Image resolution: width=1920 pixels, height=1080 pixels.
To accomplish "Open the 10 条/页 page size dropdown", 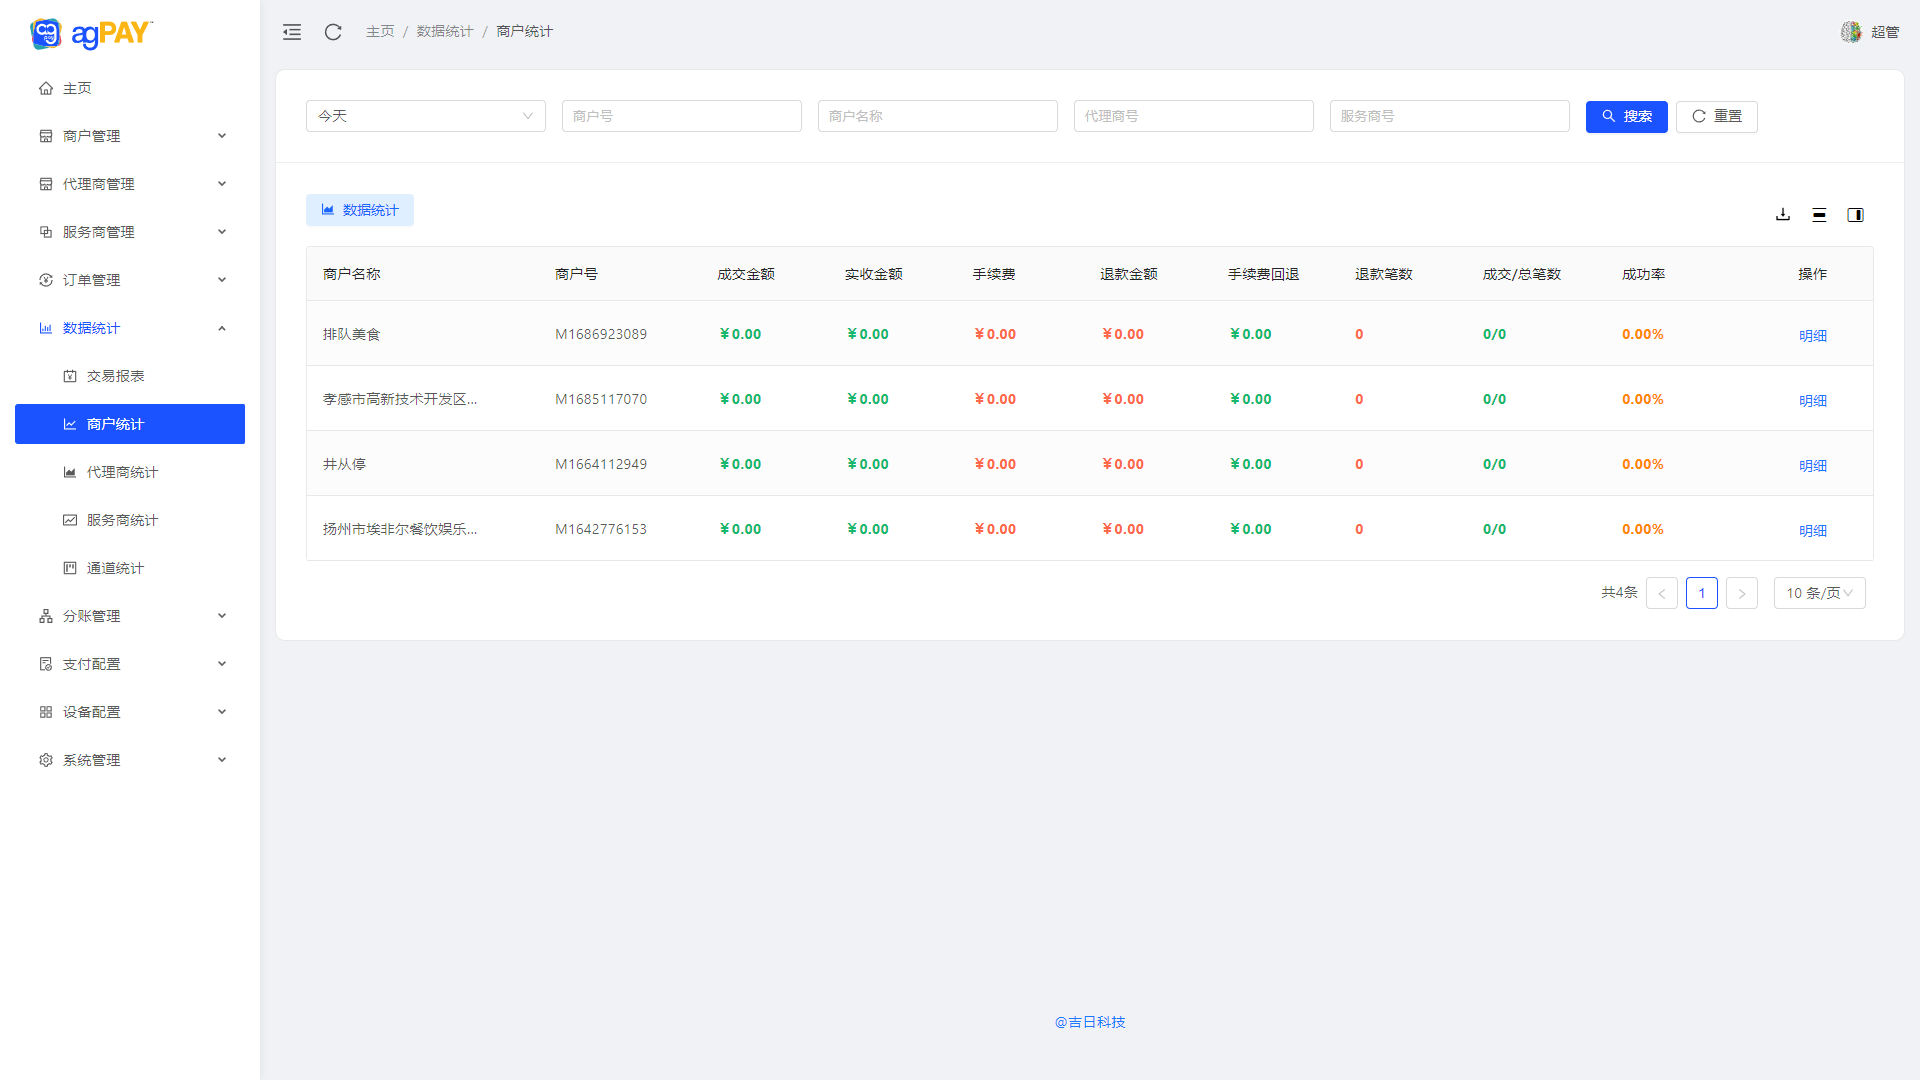I will point(1819,593).
